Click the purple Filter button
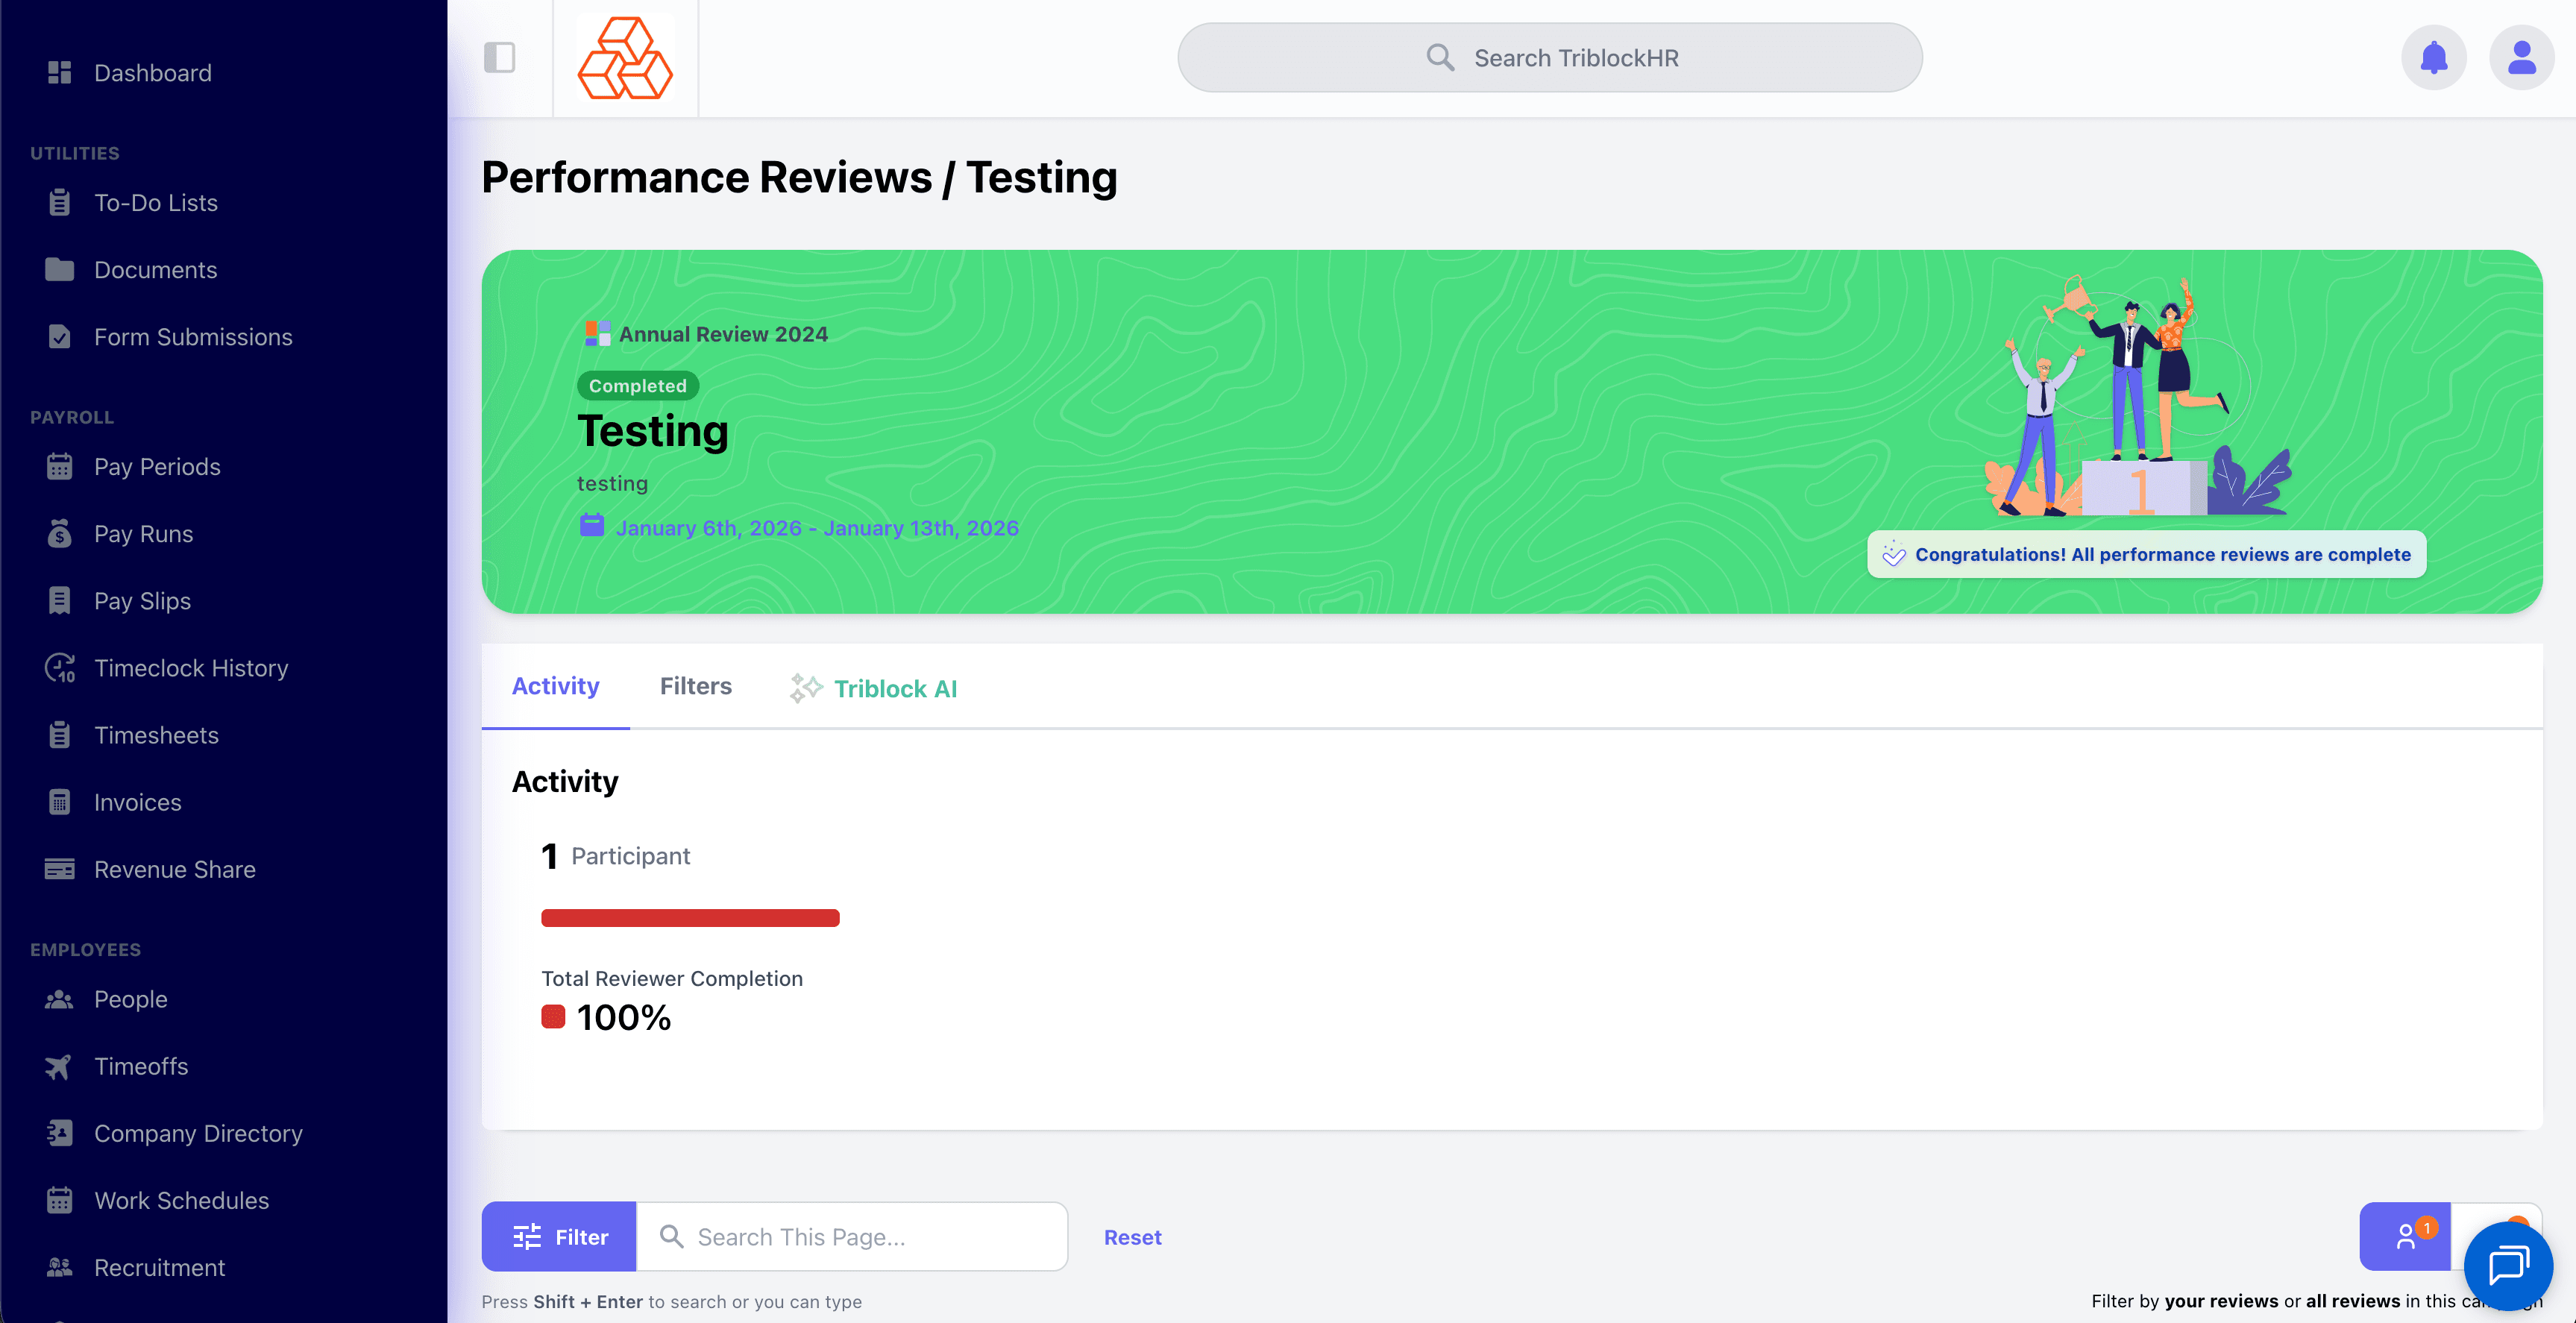 click(x=559, y=1237)
